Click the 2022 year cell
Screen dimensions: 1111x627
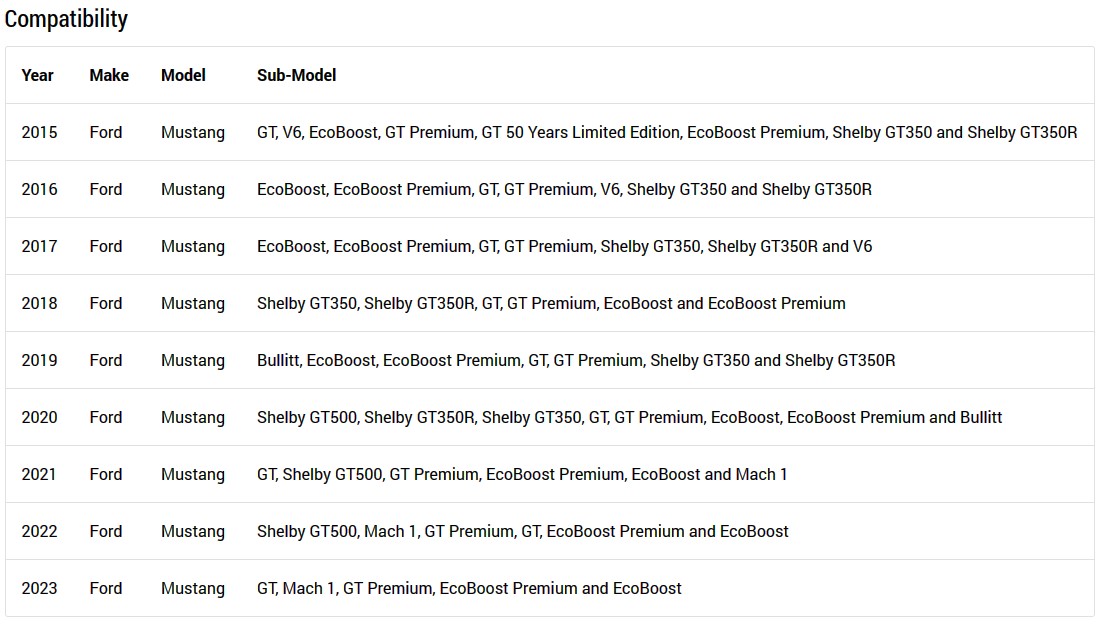coord(39,531)
